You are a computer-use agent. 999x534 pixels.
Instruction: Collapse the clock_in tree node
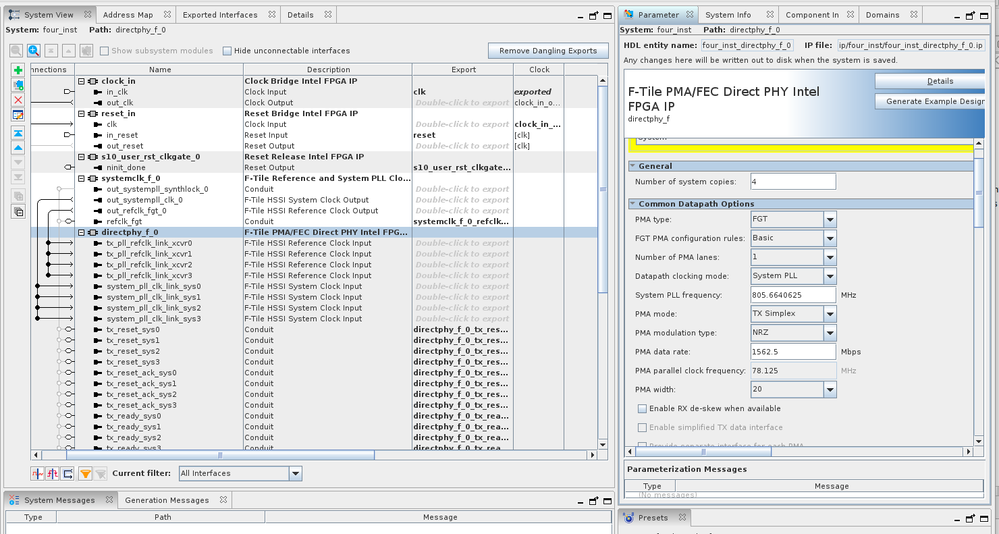[82, 81]
